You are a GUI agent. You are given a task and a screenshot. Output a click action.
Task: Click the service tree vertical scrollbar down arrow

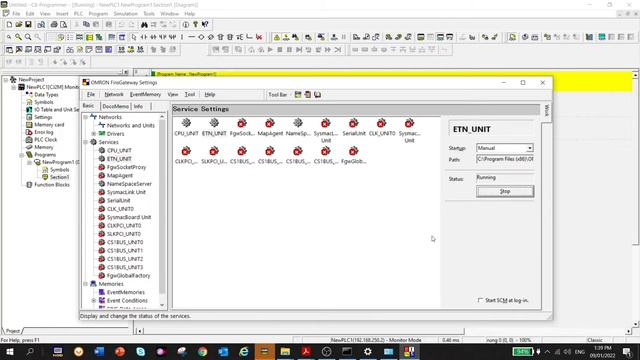(x=162, y=304)
